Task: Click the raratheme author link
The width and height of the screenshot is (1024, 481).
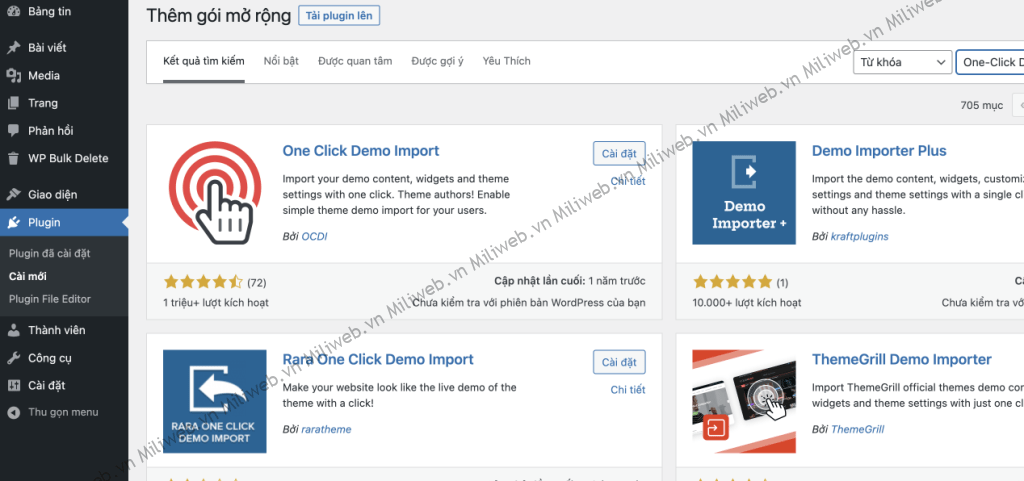Action: click(x=326, y=429)
